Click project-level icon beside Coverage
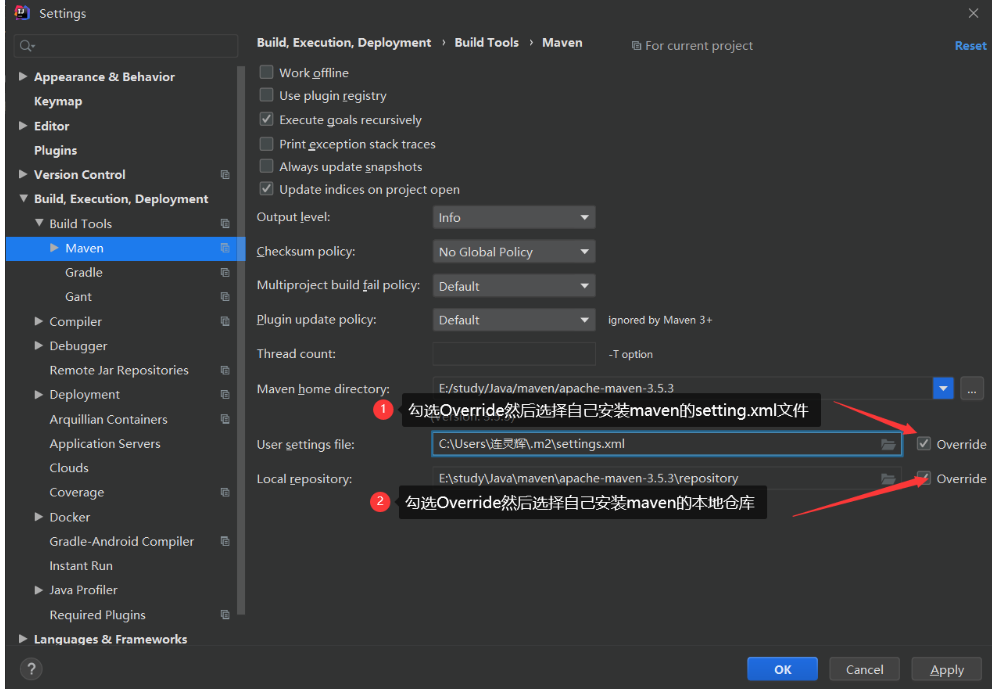 click(x=225, y=492)
